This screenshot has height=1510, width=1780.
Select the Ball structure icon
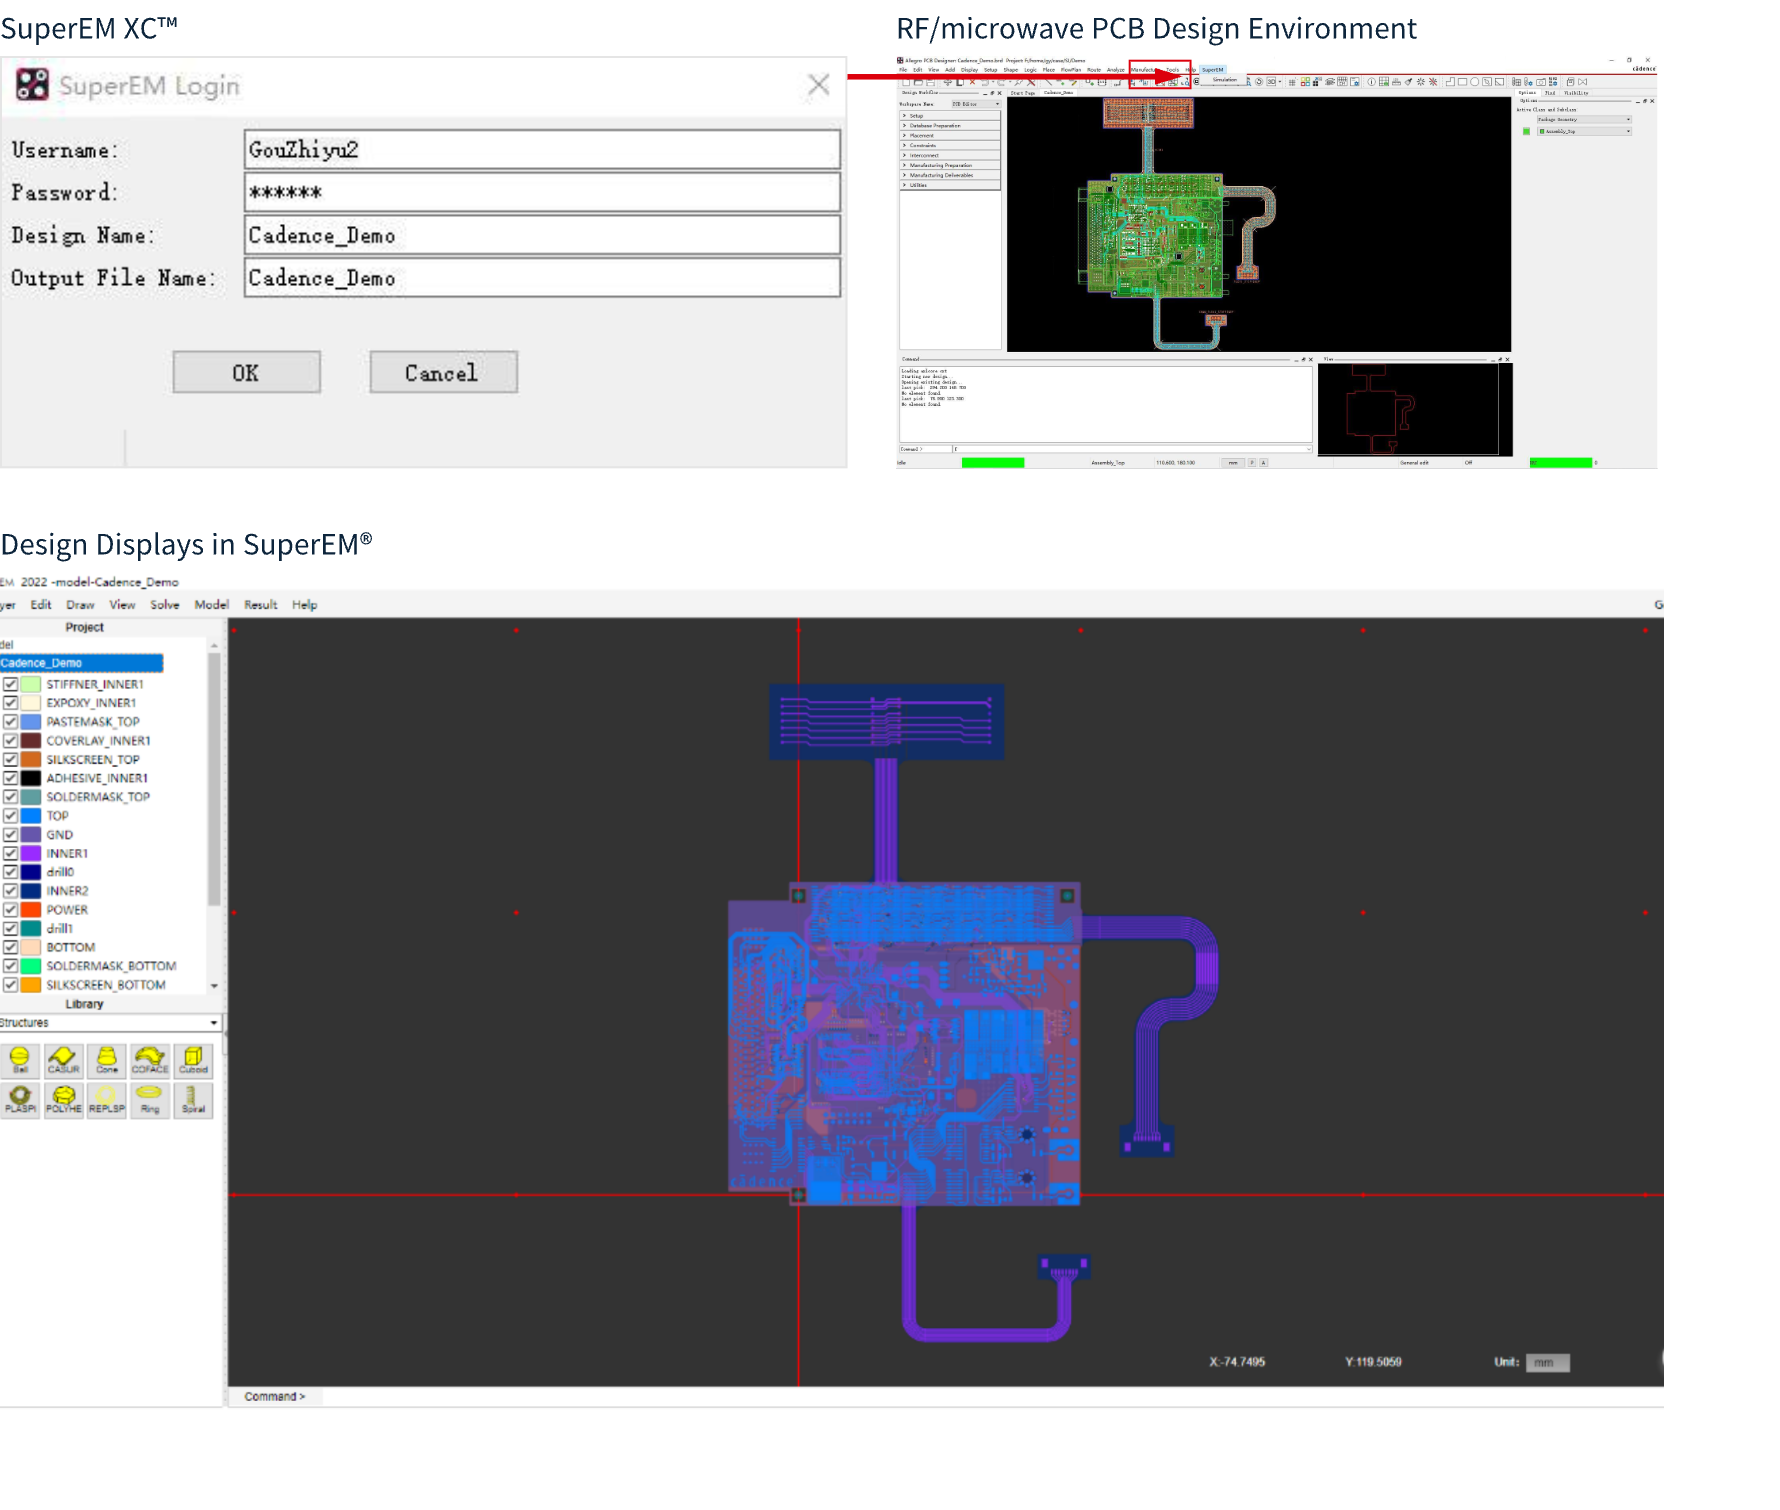[x=20, y=1060]
